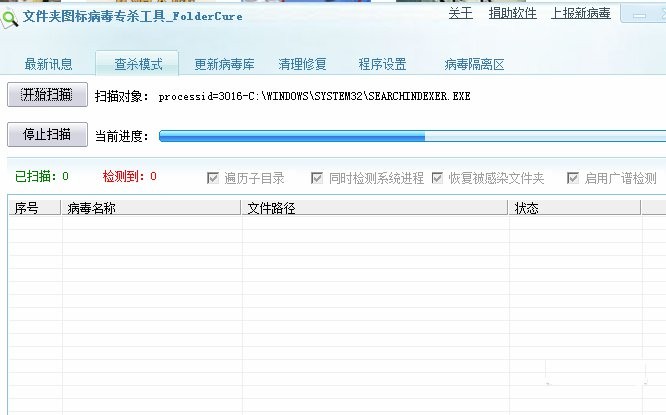The width and height of the screenshot is (666, 415).
Task: Switch to the 清理修复 tab
Action: tap(302, 64)
